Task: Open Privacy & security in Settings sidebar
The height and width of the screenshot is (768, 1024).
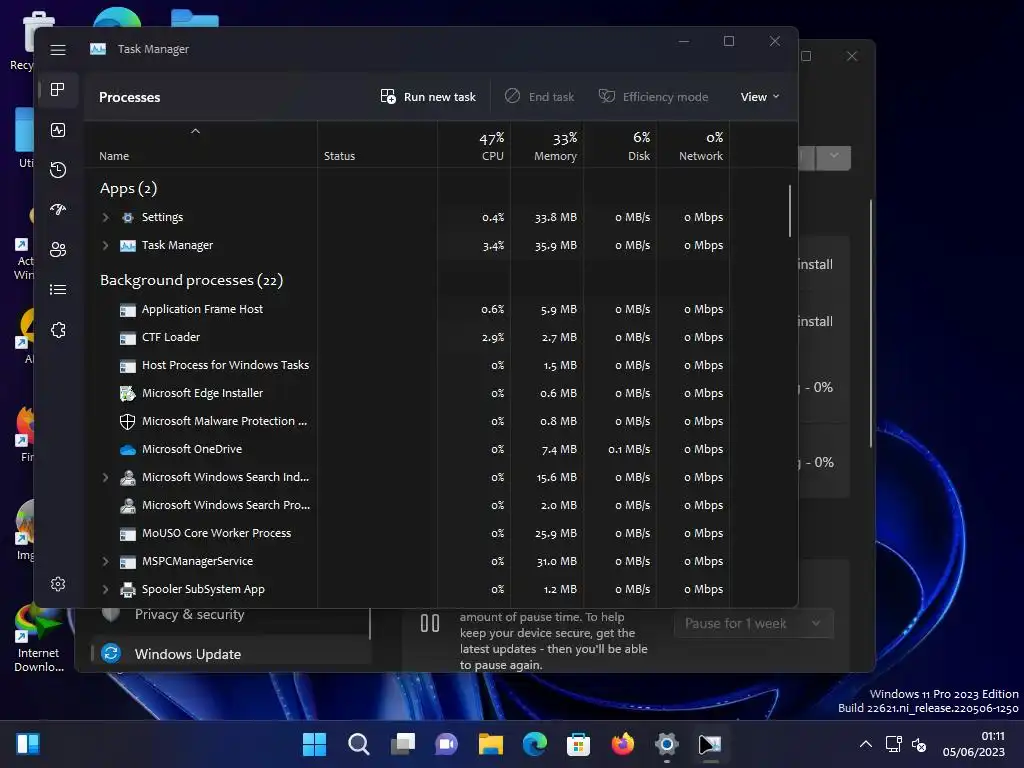Action: tap(189, 615)
